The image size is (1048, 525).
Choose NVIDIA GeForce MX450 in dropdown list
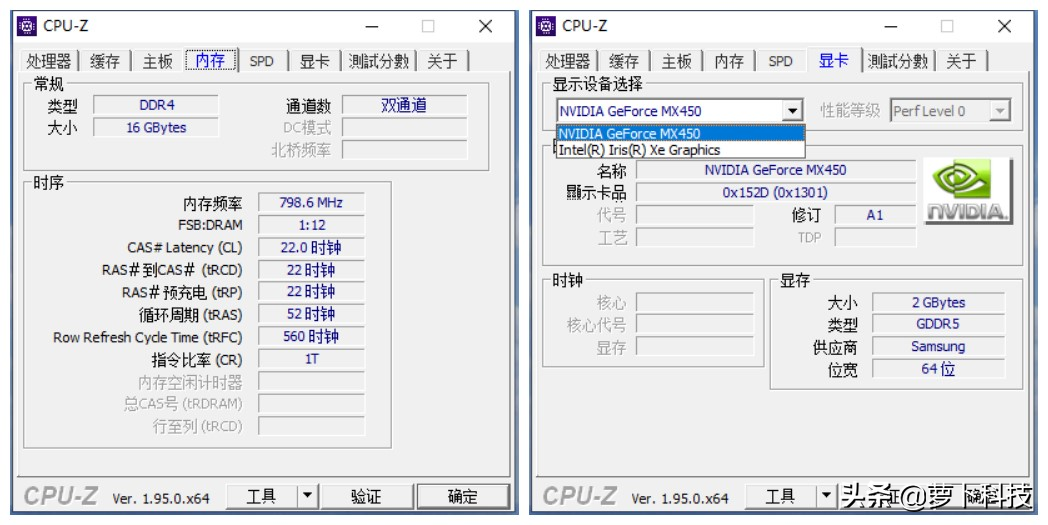click(x=680, y=134)
